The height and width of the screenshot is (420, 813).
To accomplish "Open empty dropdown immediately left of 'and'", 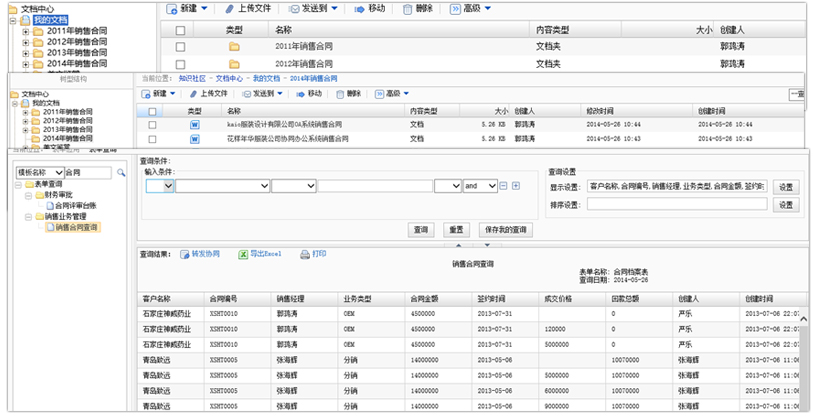I will [x=448, y=186].
